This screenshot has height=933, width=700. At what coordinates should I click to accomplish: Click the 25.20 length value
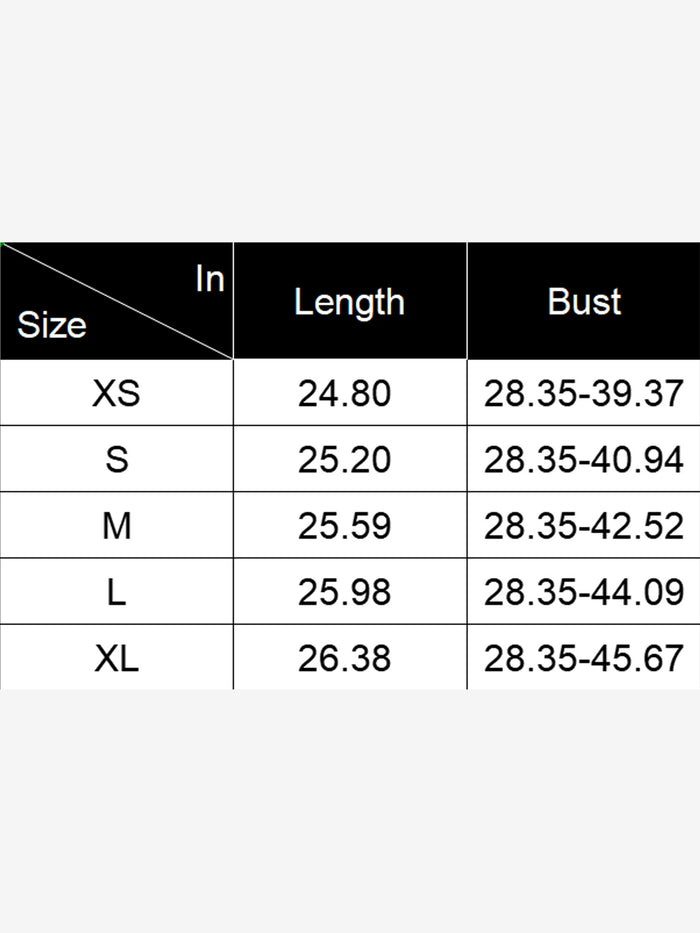(344, 459)
